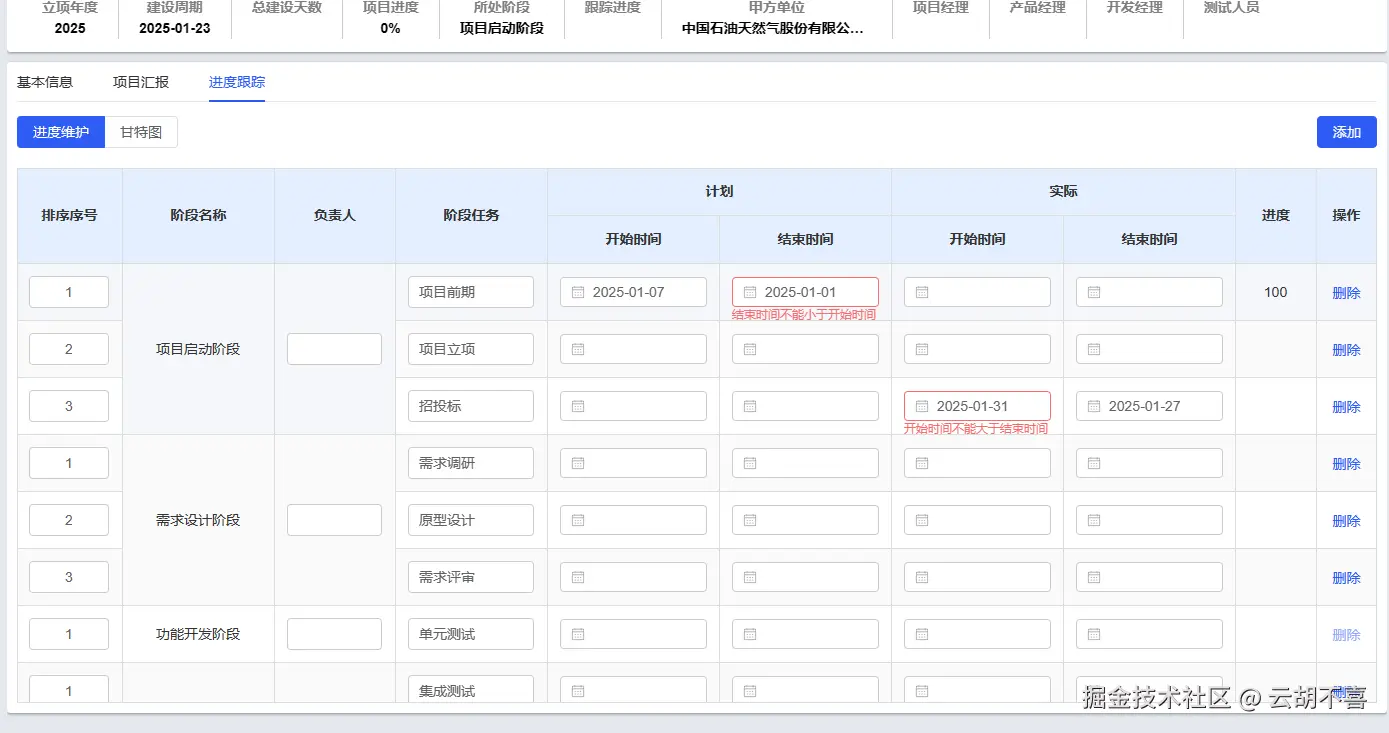
Task: Click calendar icon in 原型设计 actual end date
Action: pyautogui.click(x=1094, y=520)
